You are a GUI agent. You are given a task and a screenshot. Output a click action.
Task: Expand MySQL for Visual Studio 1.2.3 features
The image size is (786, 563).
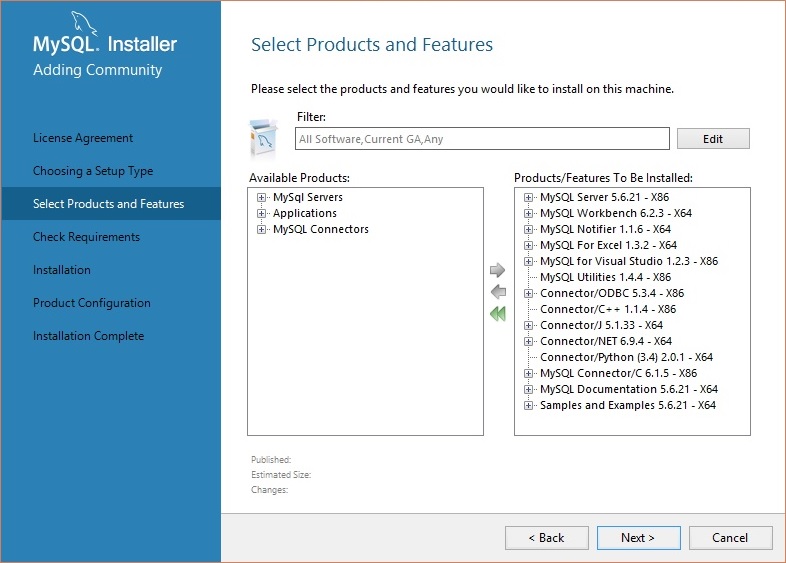[528, 262]
